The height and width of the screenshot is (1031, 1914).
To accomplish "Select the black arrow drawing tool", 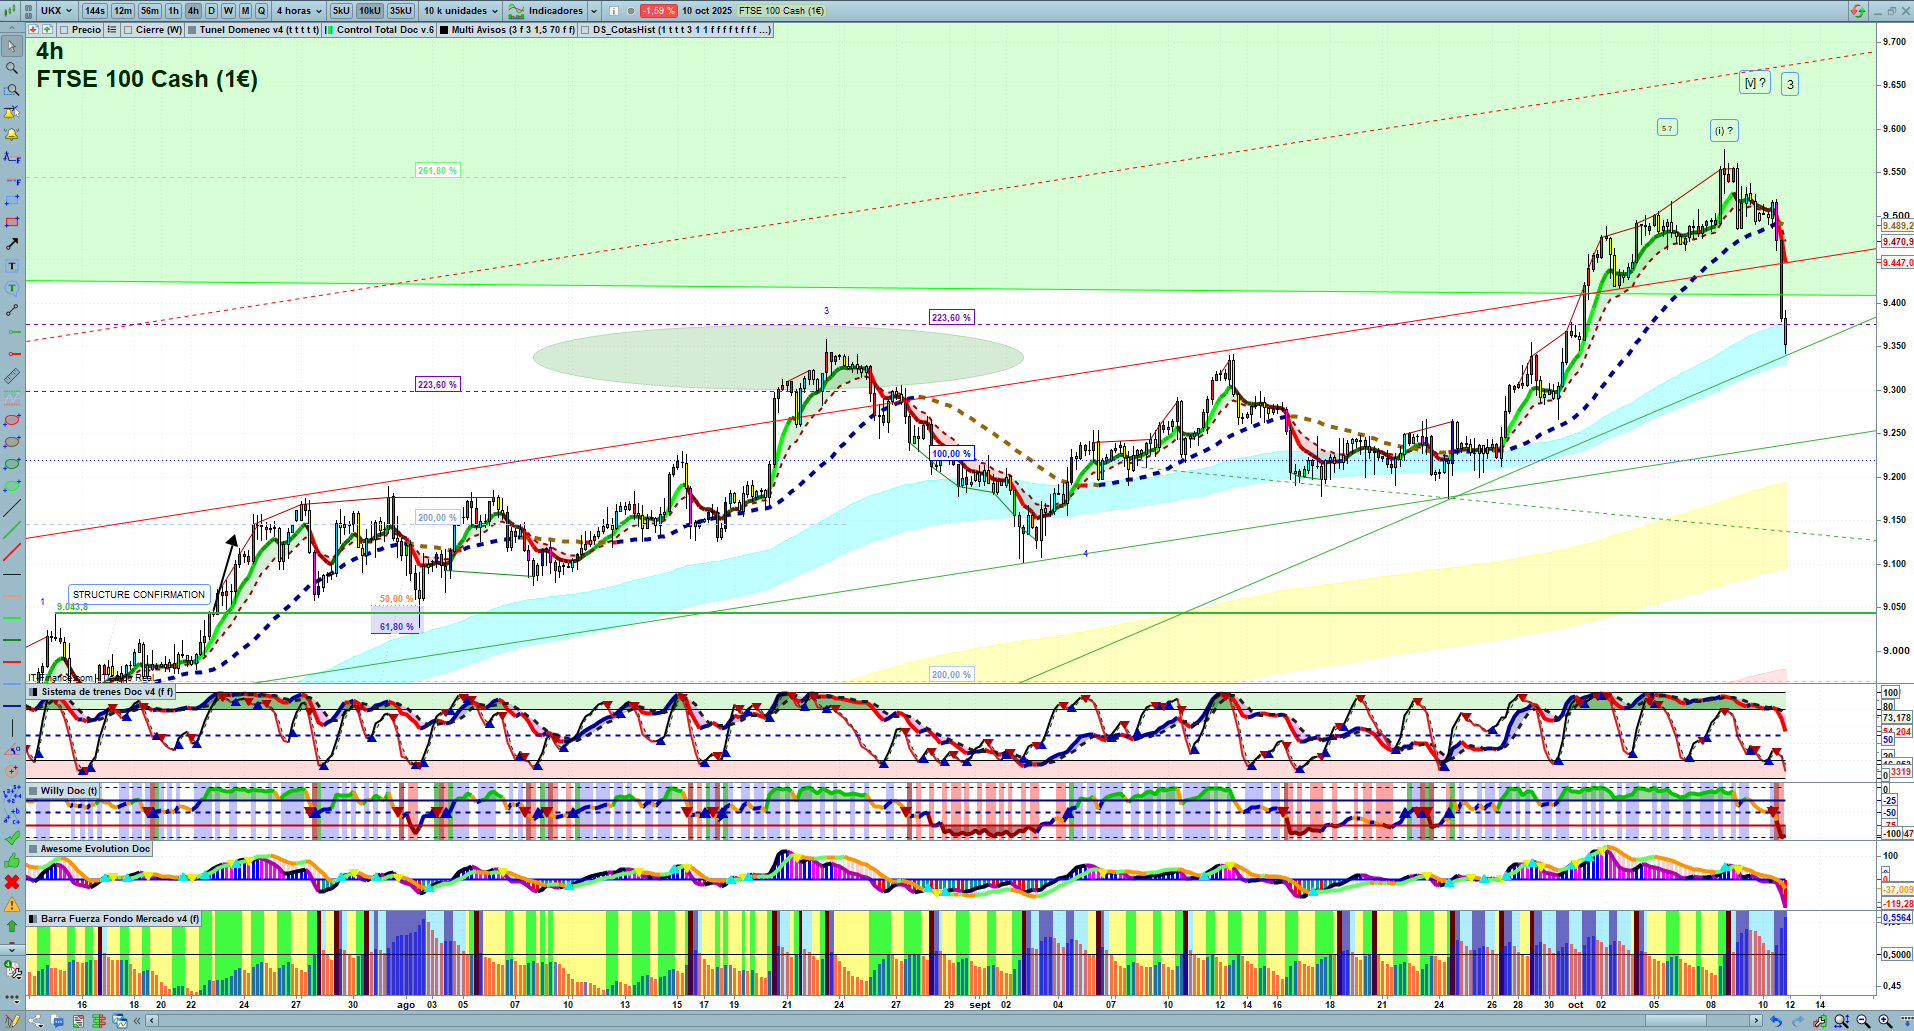I will point(12,244).
